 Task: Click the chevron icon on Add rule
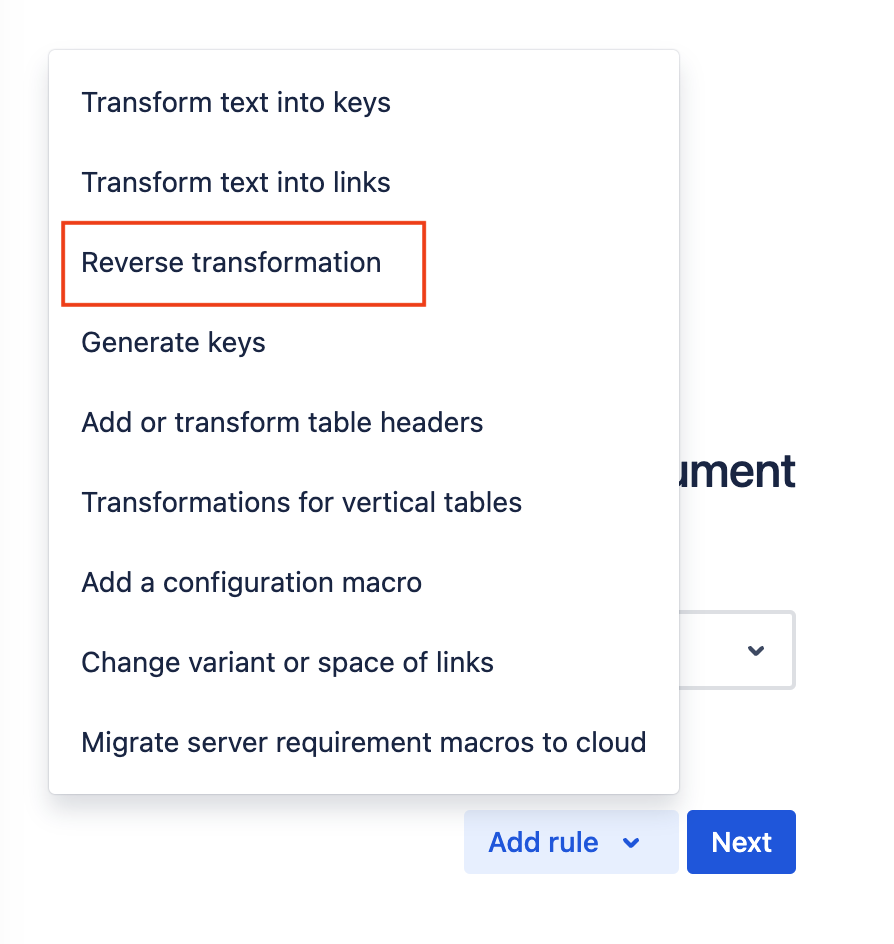[x=631, y=843]
